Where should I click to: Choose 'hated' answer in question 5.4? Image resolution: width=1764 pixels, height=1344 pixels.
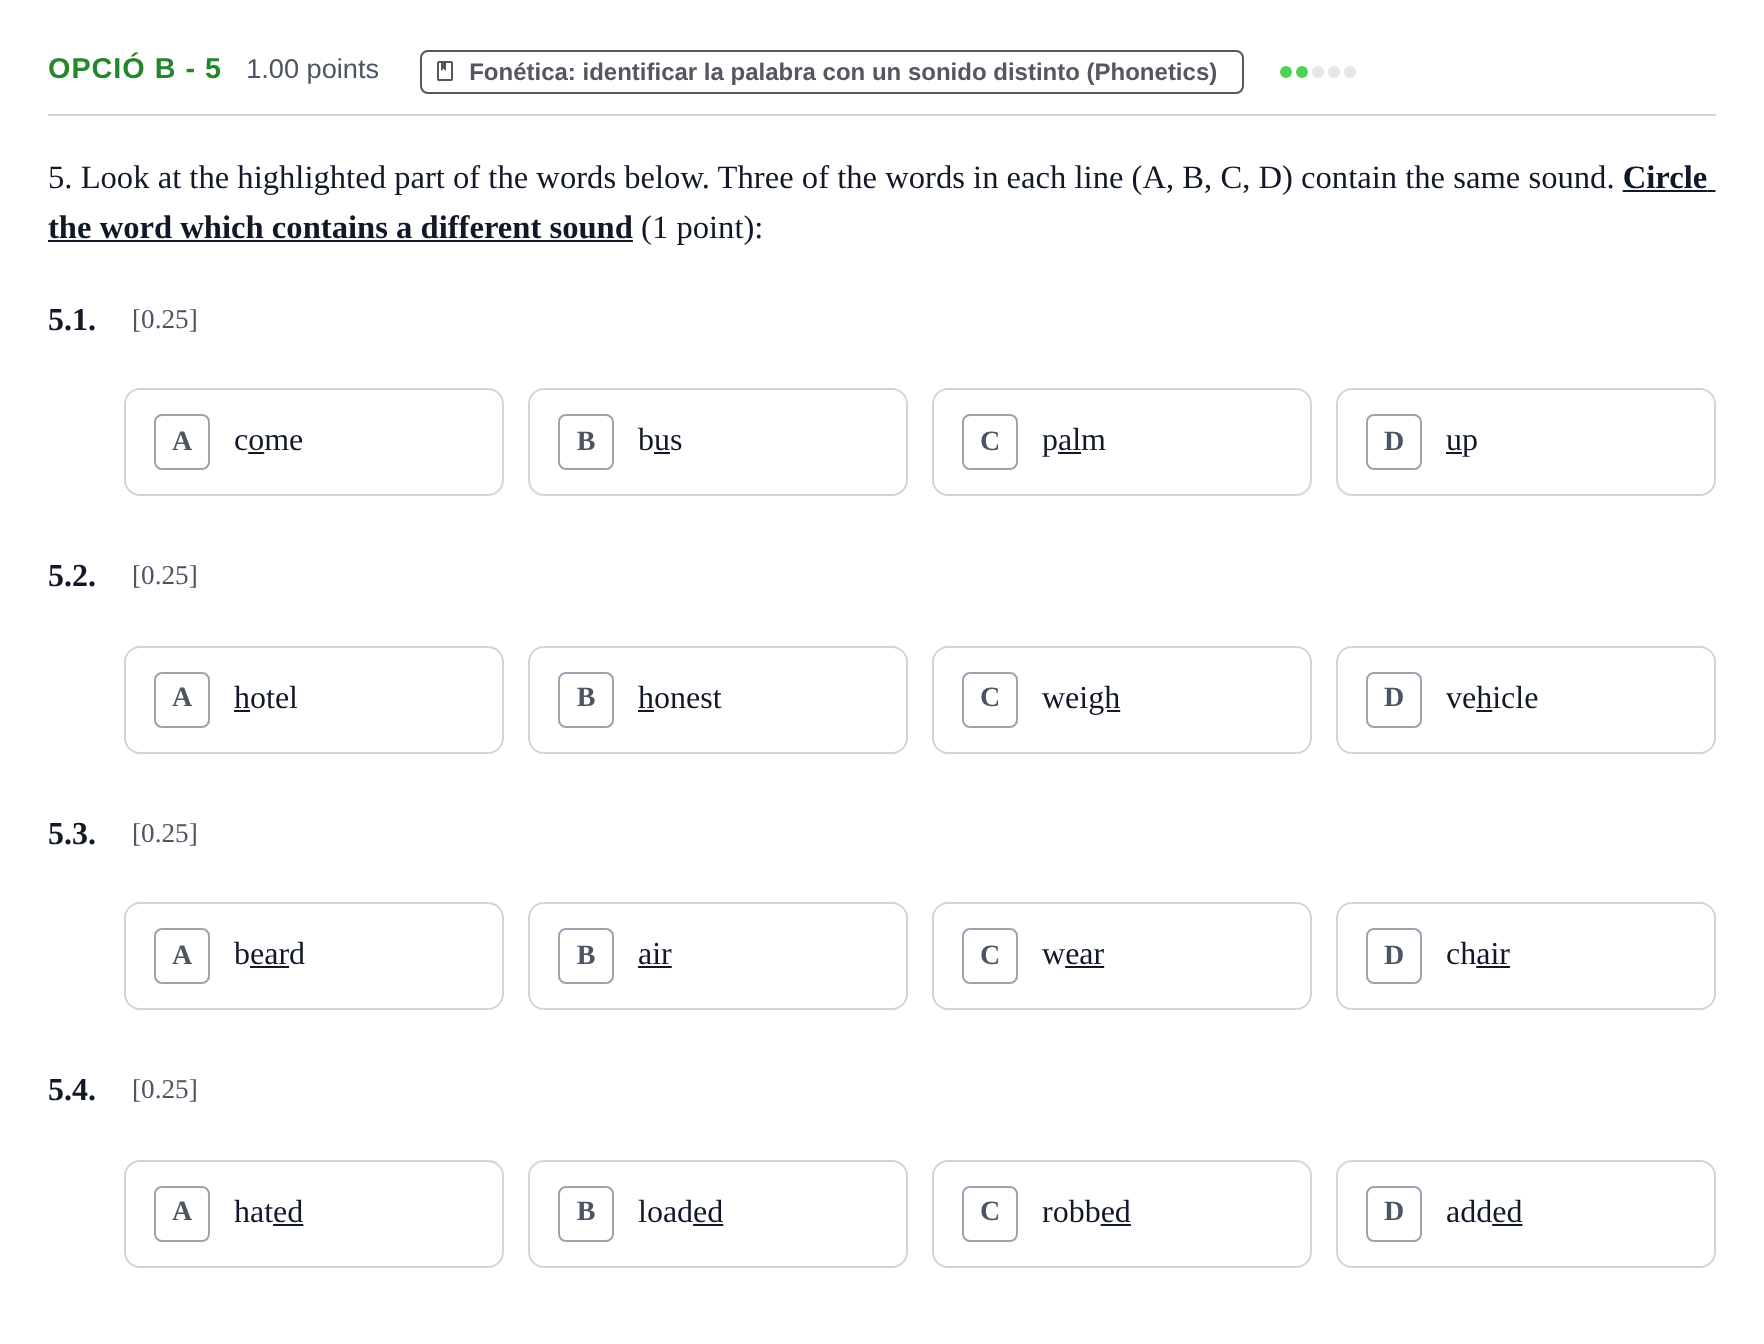pyautogui.click(x=314, y=1214)
